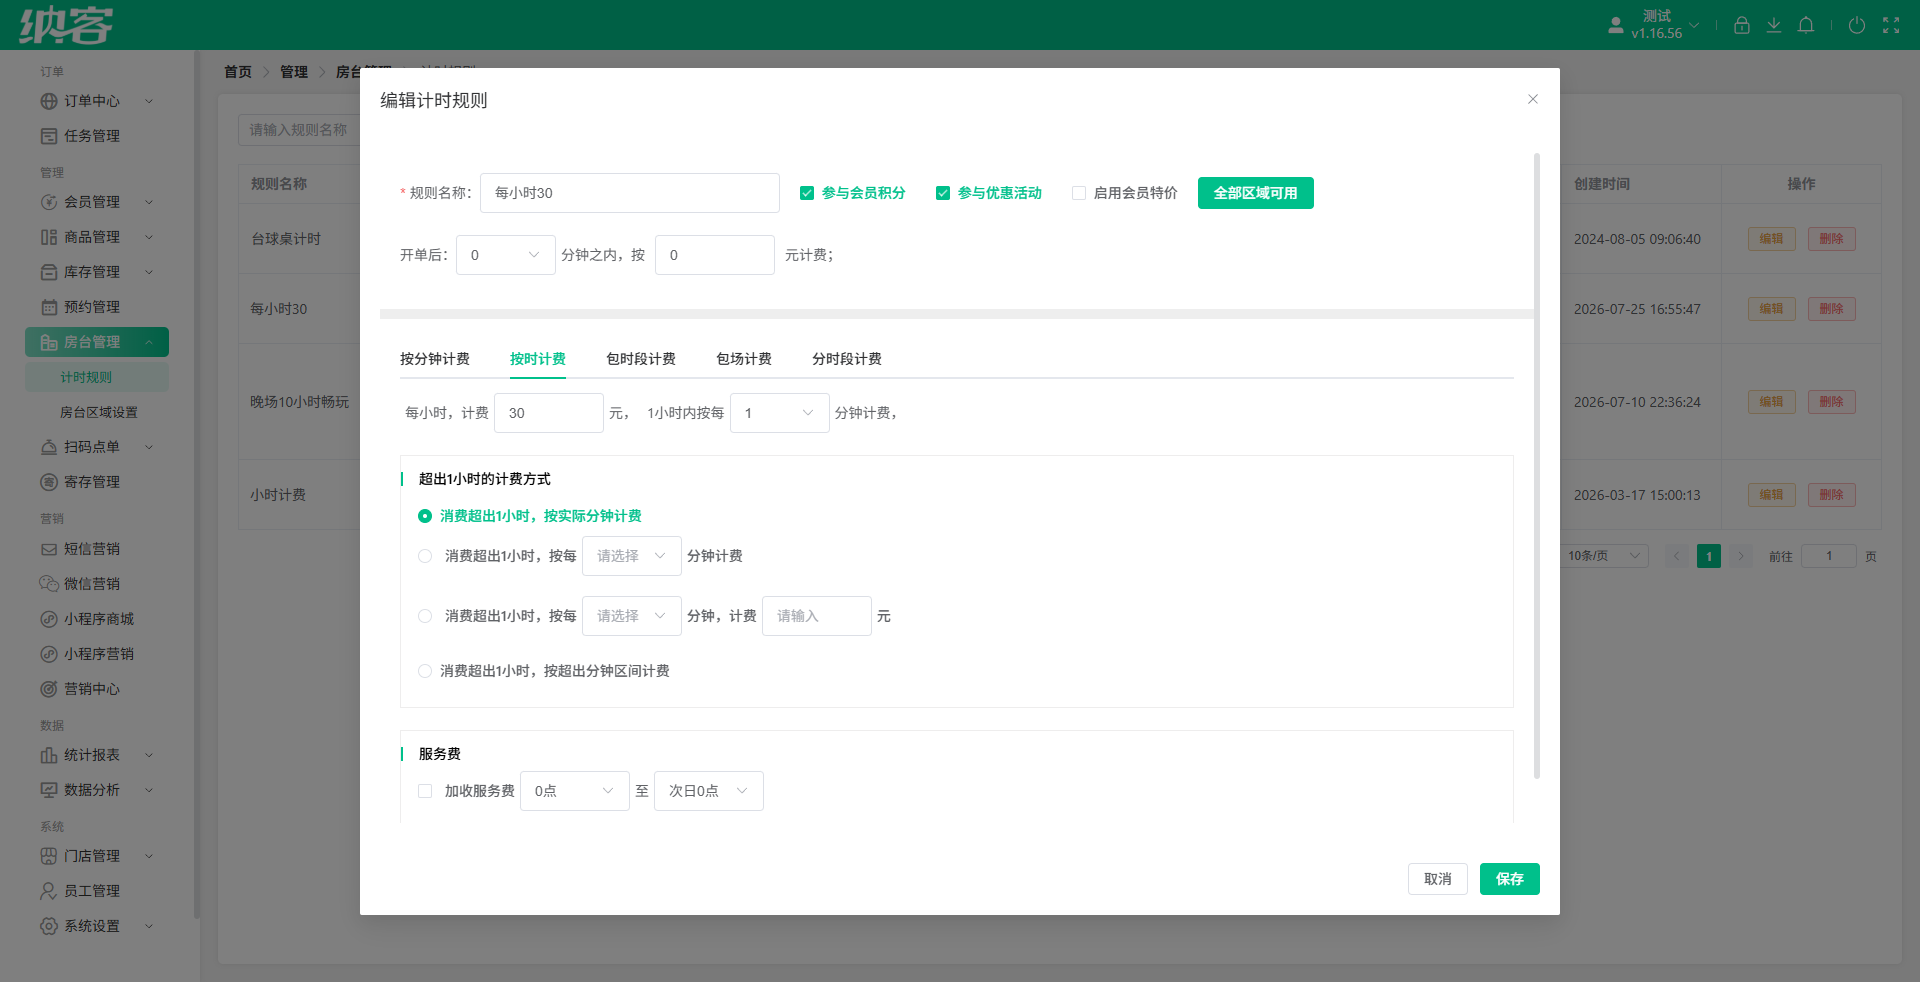Uncheck 参与优惠活动 checkbox
This screenshot has width=1920, height=982.
tap(943, 193)
